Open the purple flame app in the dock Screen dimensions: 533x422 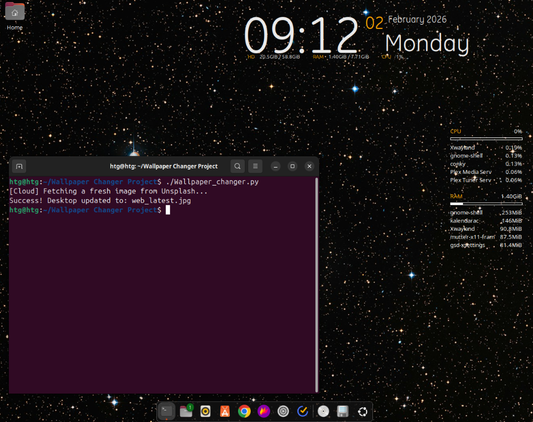[x=263, y=411]
